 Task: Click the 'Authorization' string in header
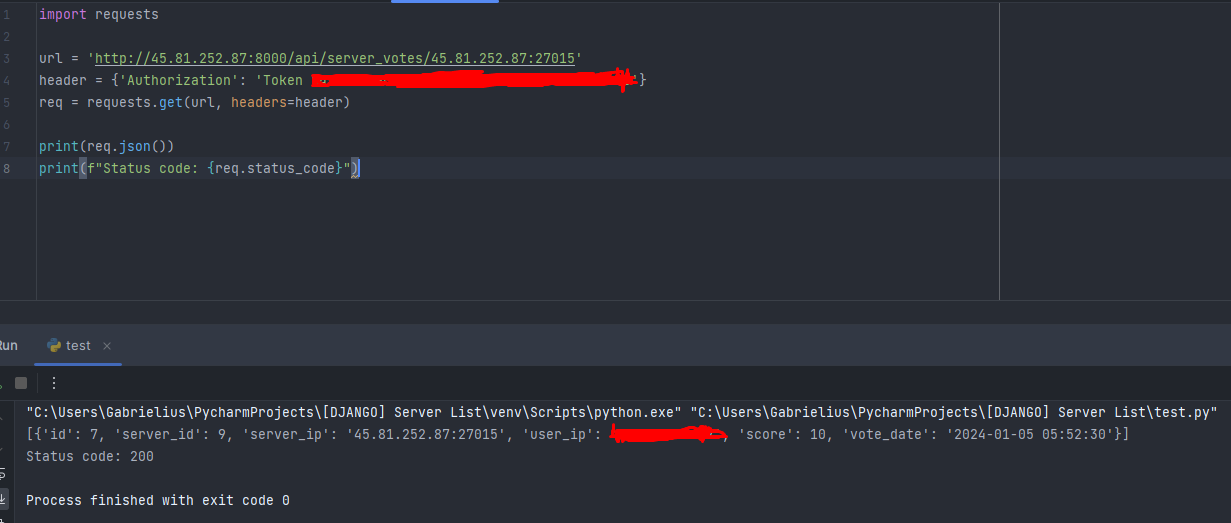[175, 80]
